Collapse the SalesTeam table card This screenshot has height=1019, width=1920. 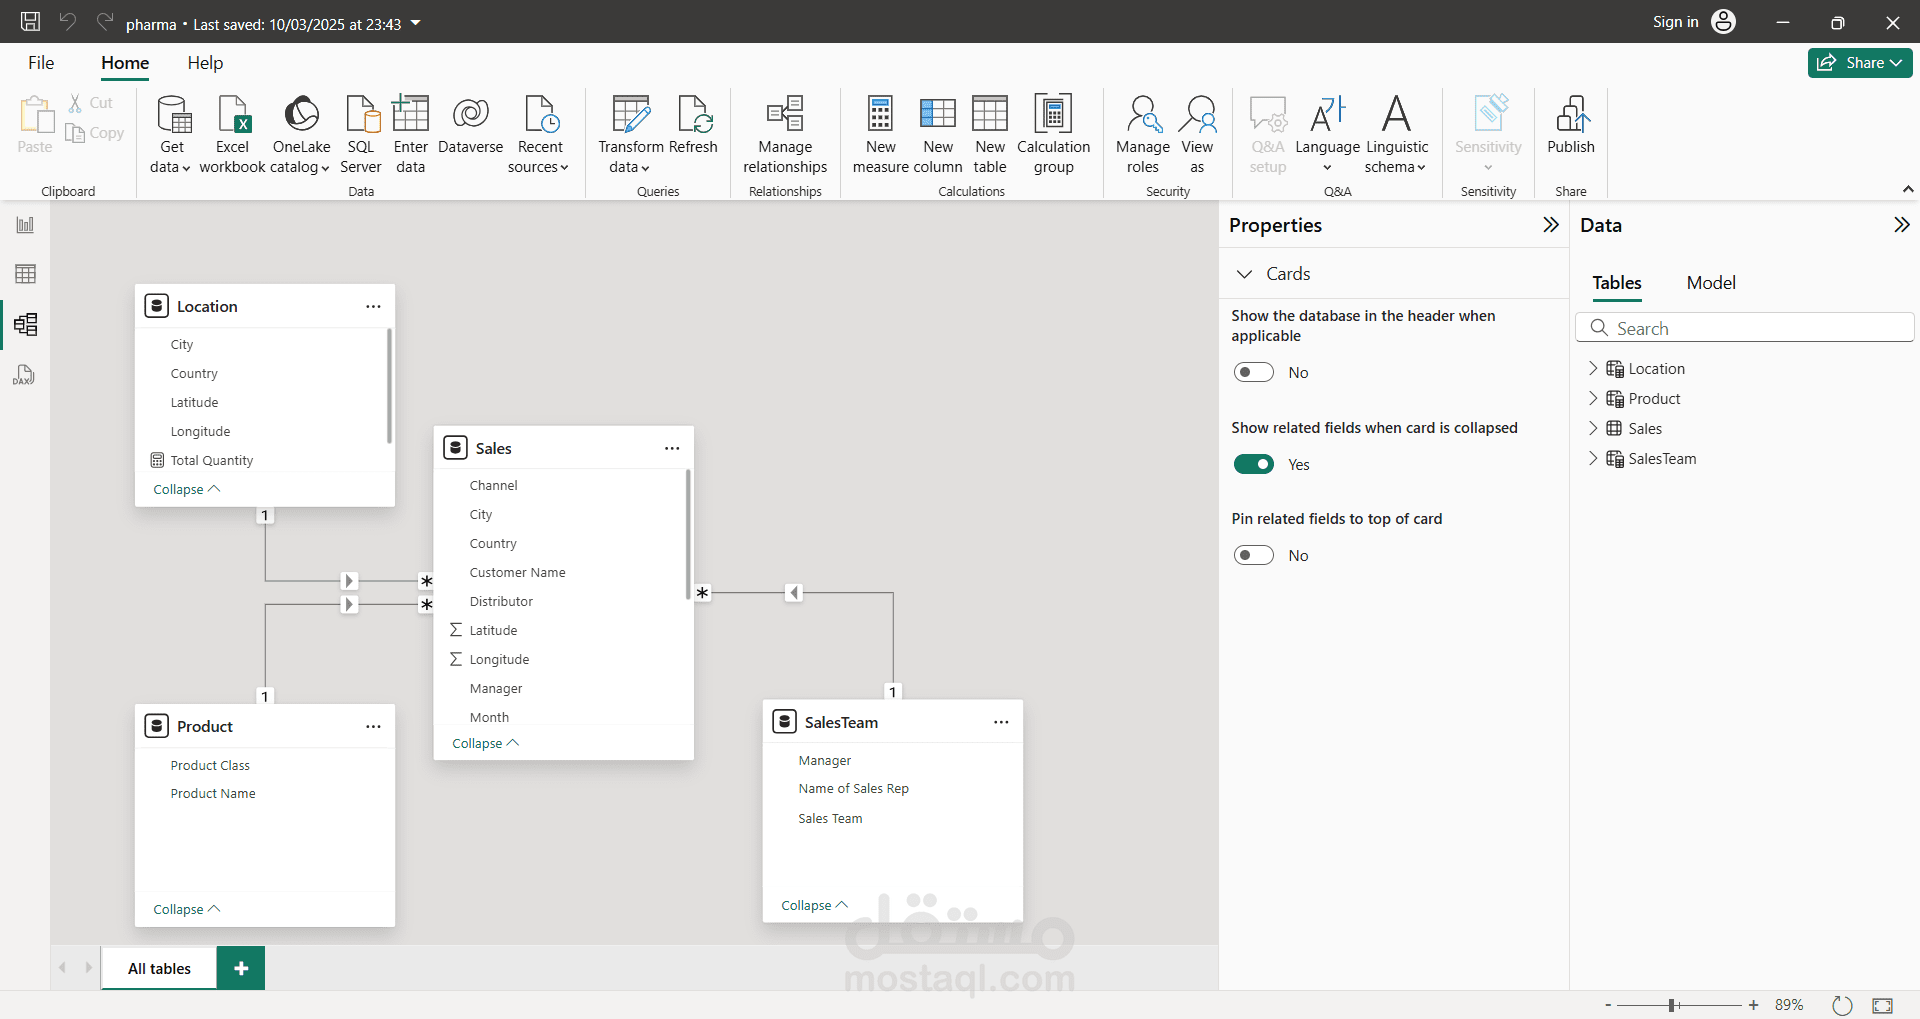click(815, 906)
